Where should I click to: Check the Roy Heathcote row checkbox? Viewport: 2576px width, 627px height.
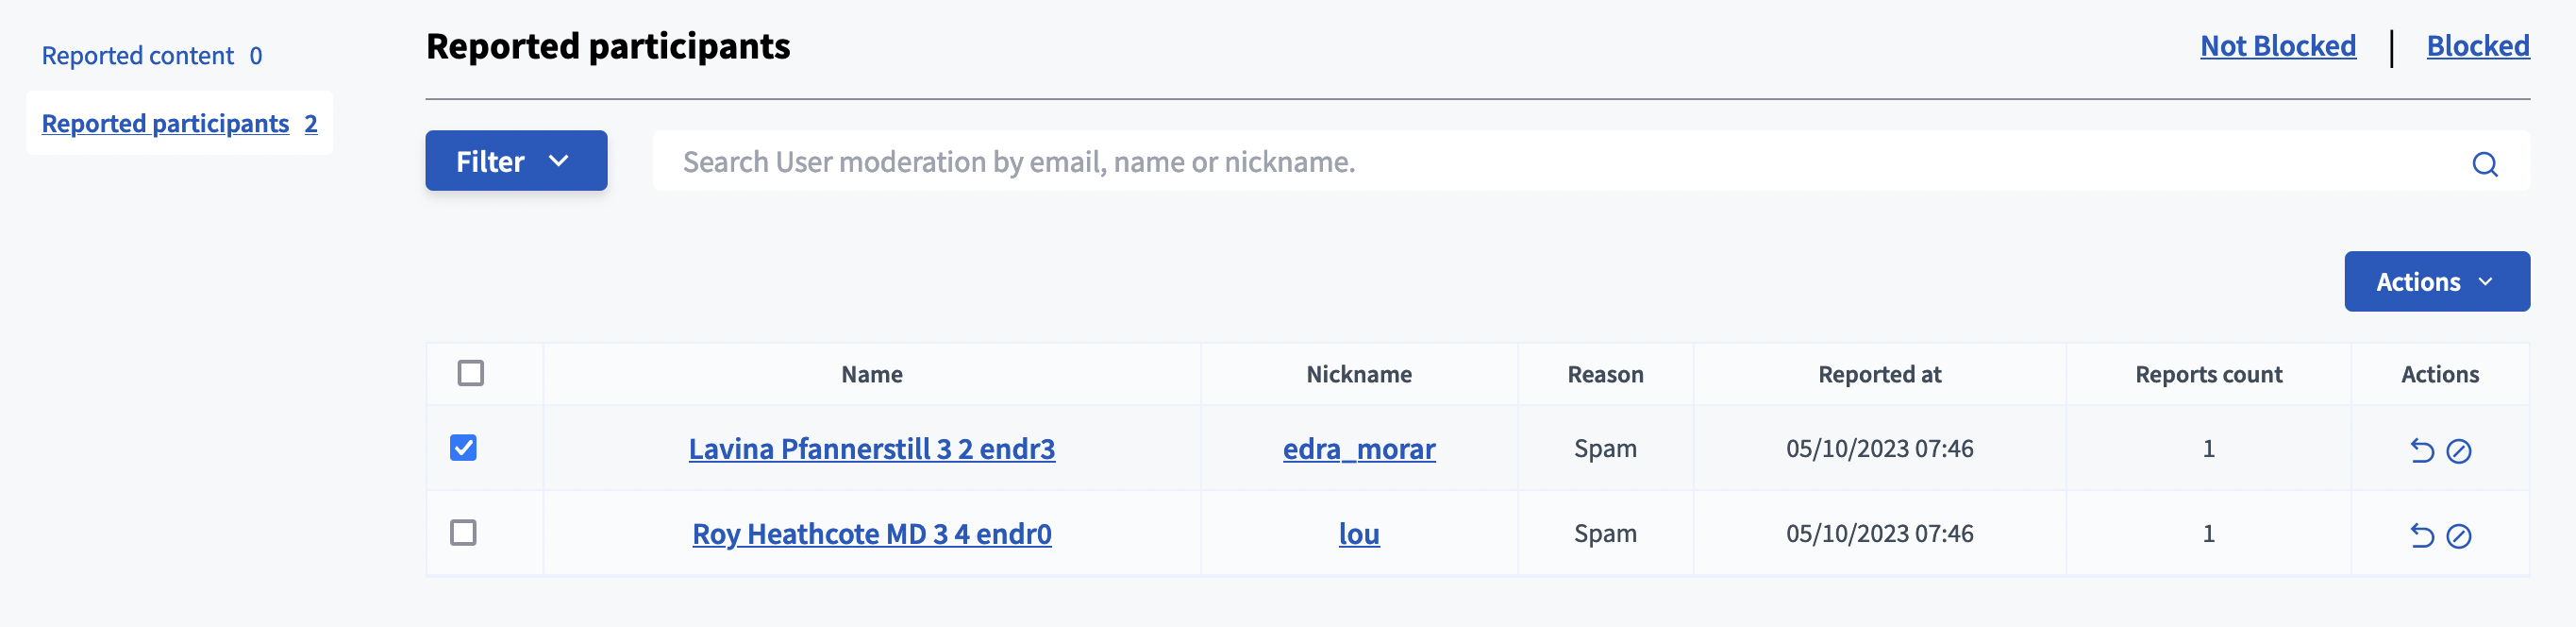(463, 533)
